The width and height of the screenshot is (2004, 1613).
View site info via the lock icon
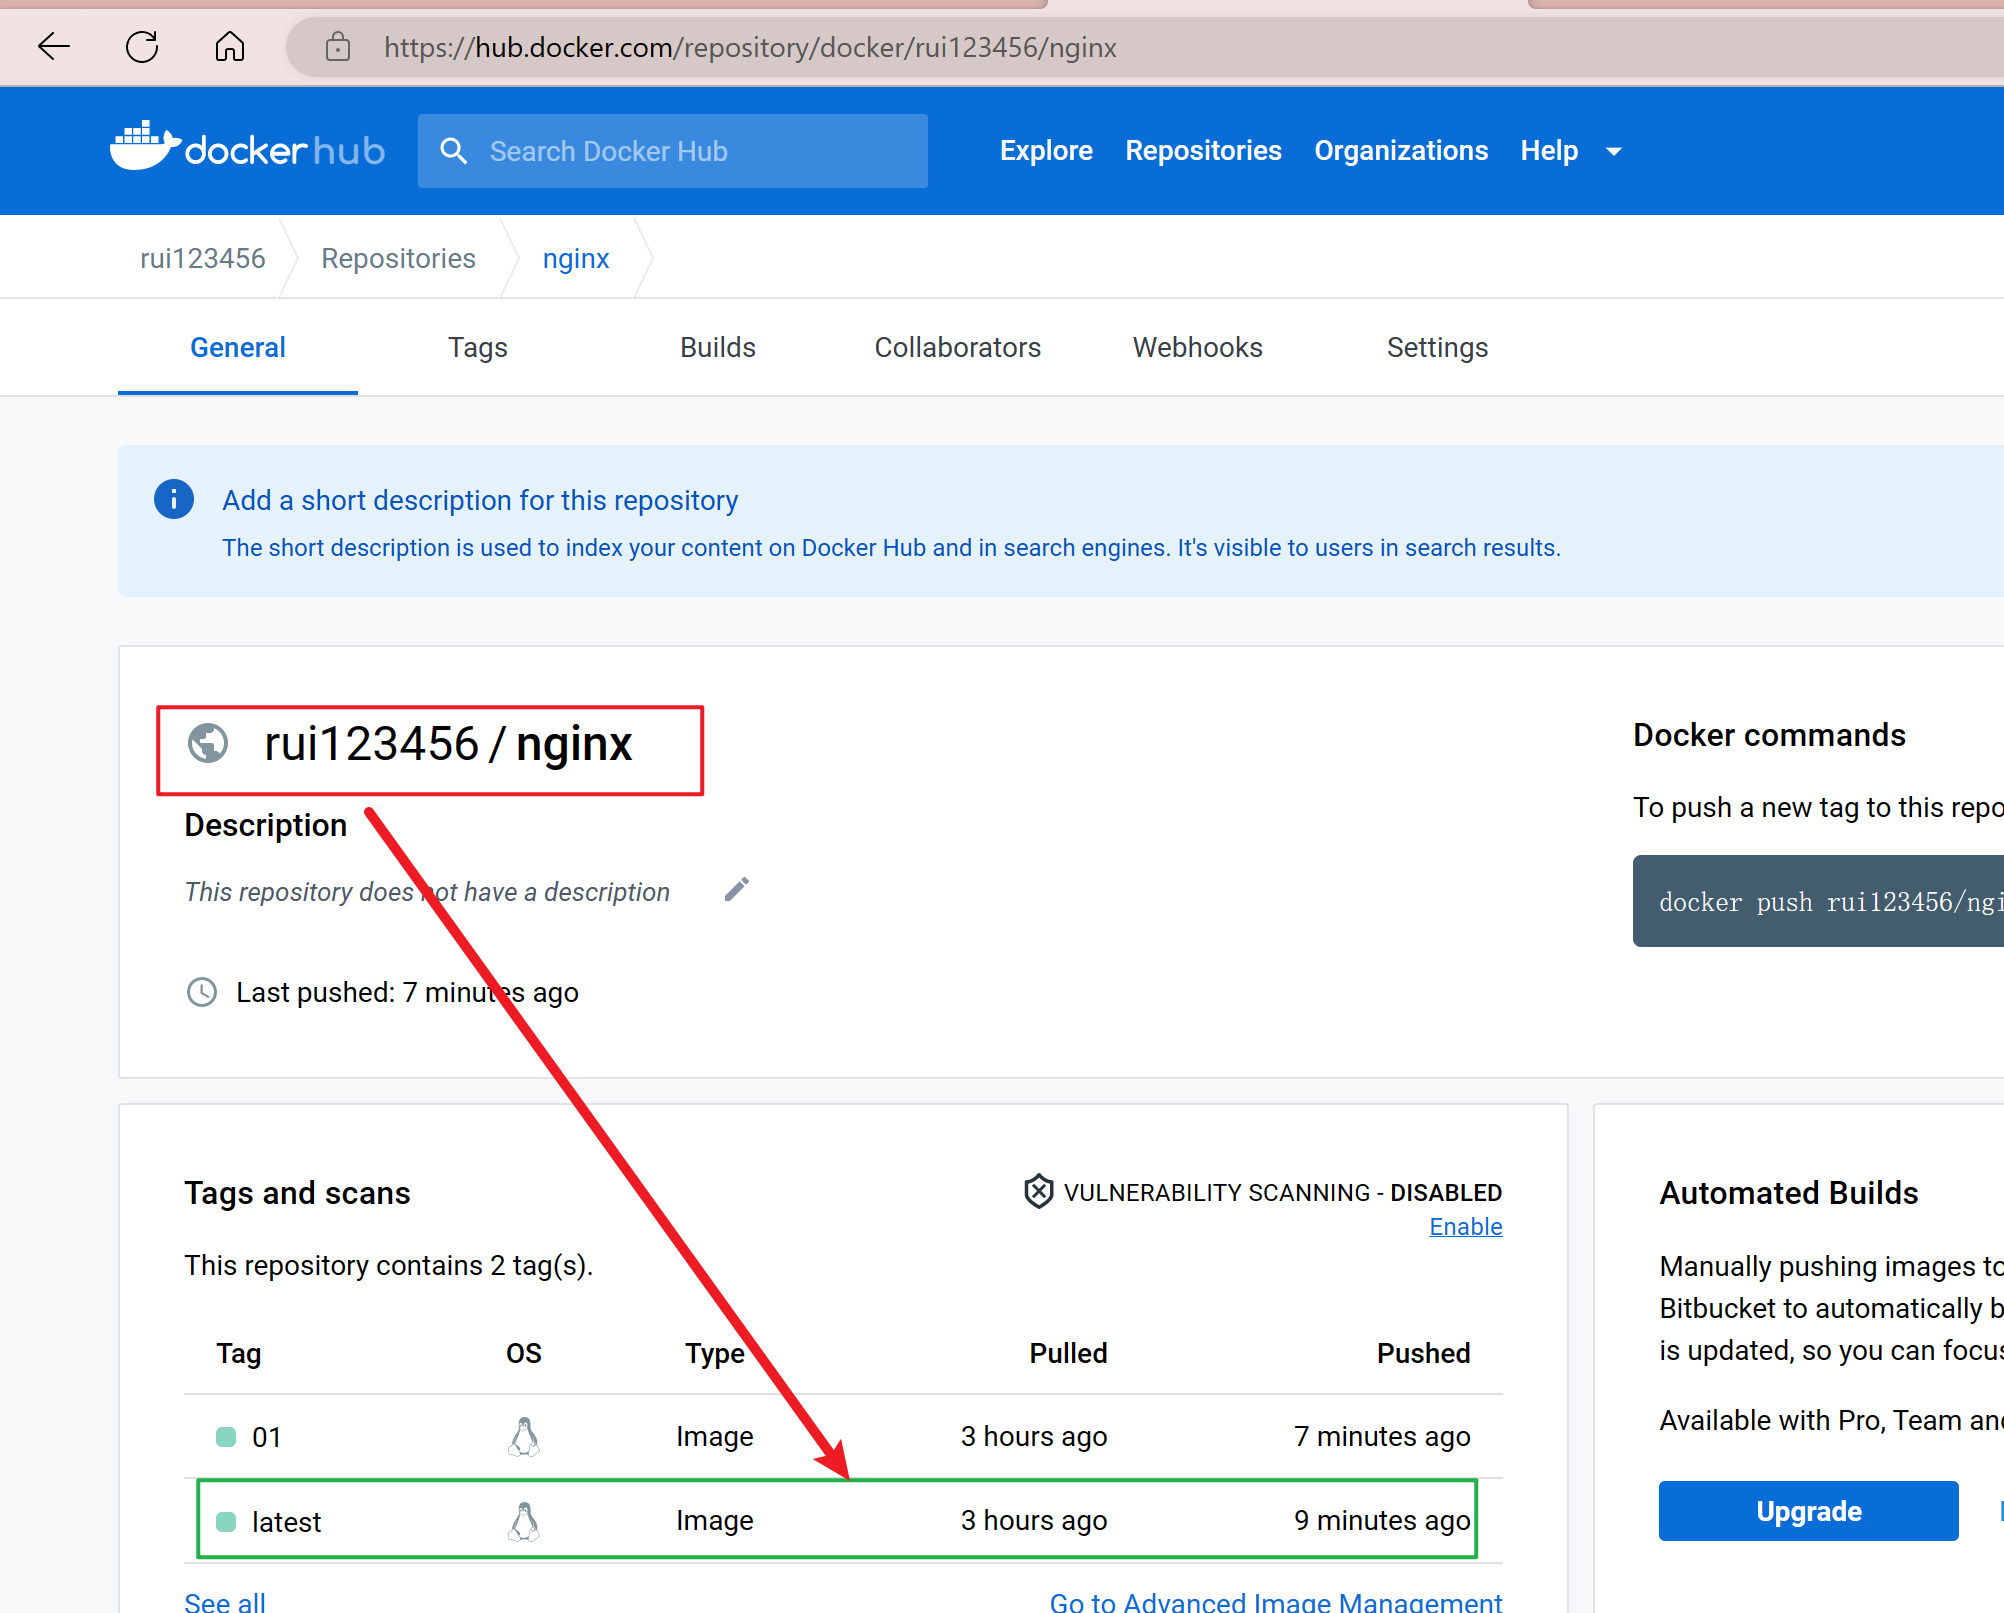(x=338, y=46)
